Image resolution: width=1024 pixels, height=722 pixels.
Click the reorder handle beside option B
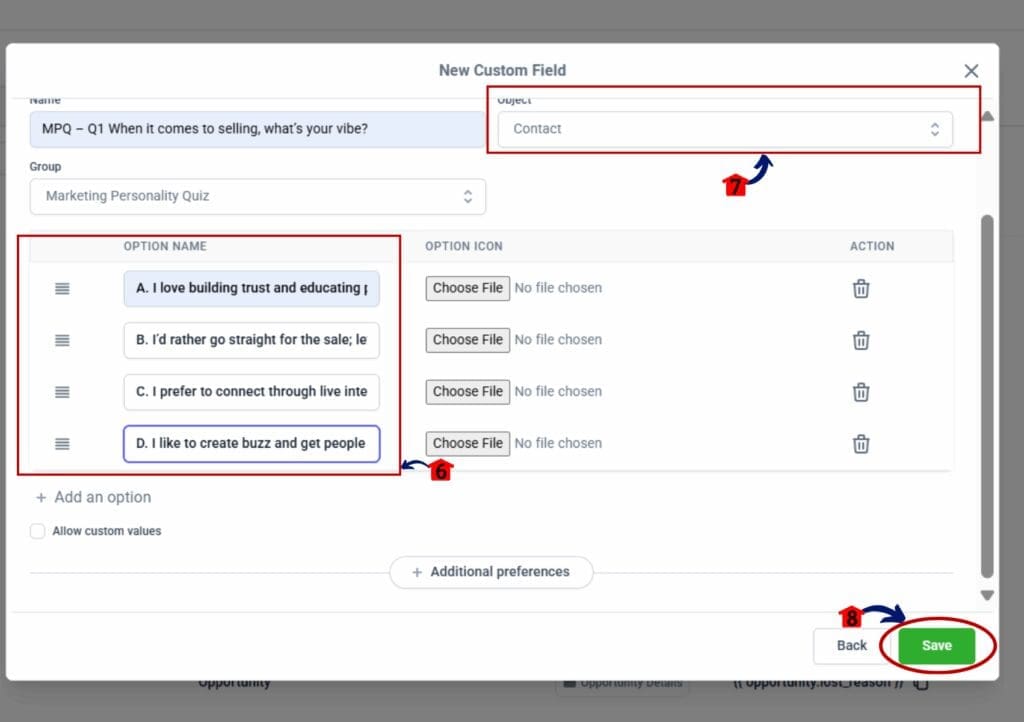pyautogui.click(x=62, y=340)
